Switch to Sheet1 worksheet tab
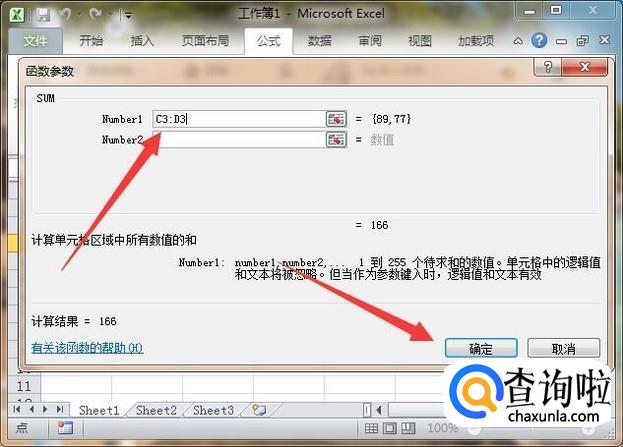The image size is (623, 447). point(99,410)
